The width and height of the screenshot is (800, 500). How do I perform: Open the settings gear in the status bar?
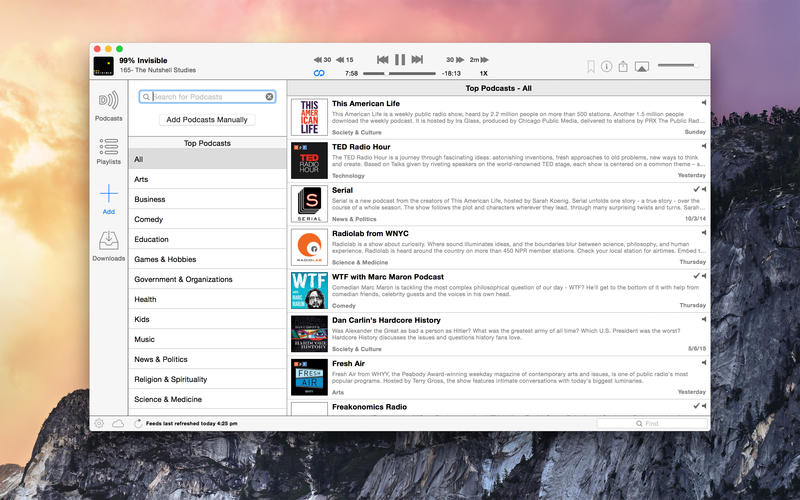[99, 424]
